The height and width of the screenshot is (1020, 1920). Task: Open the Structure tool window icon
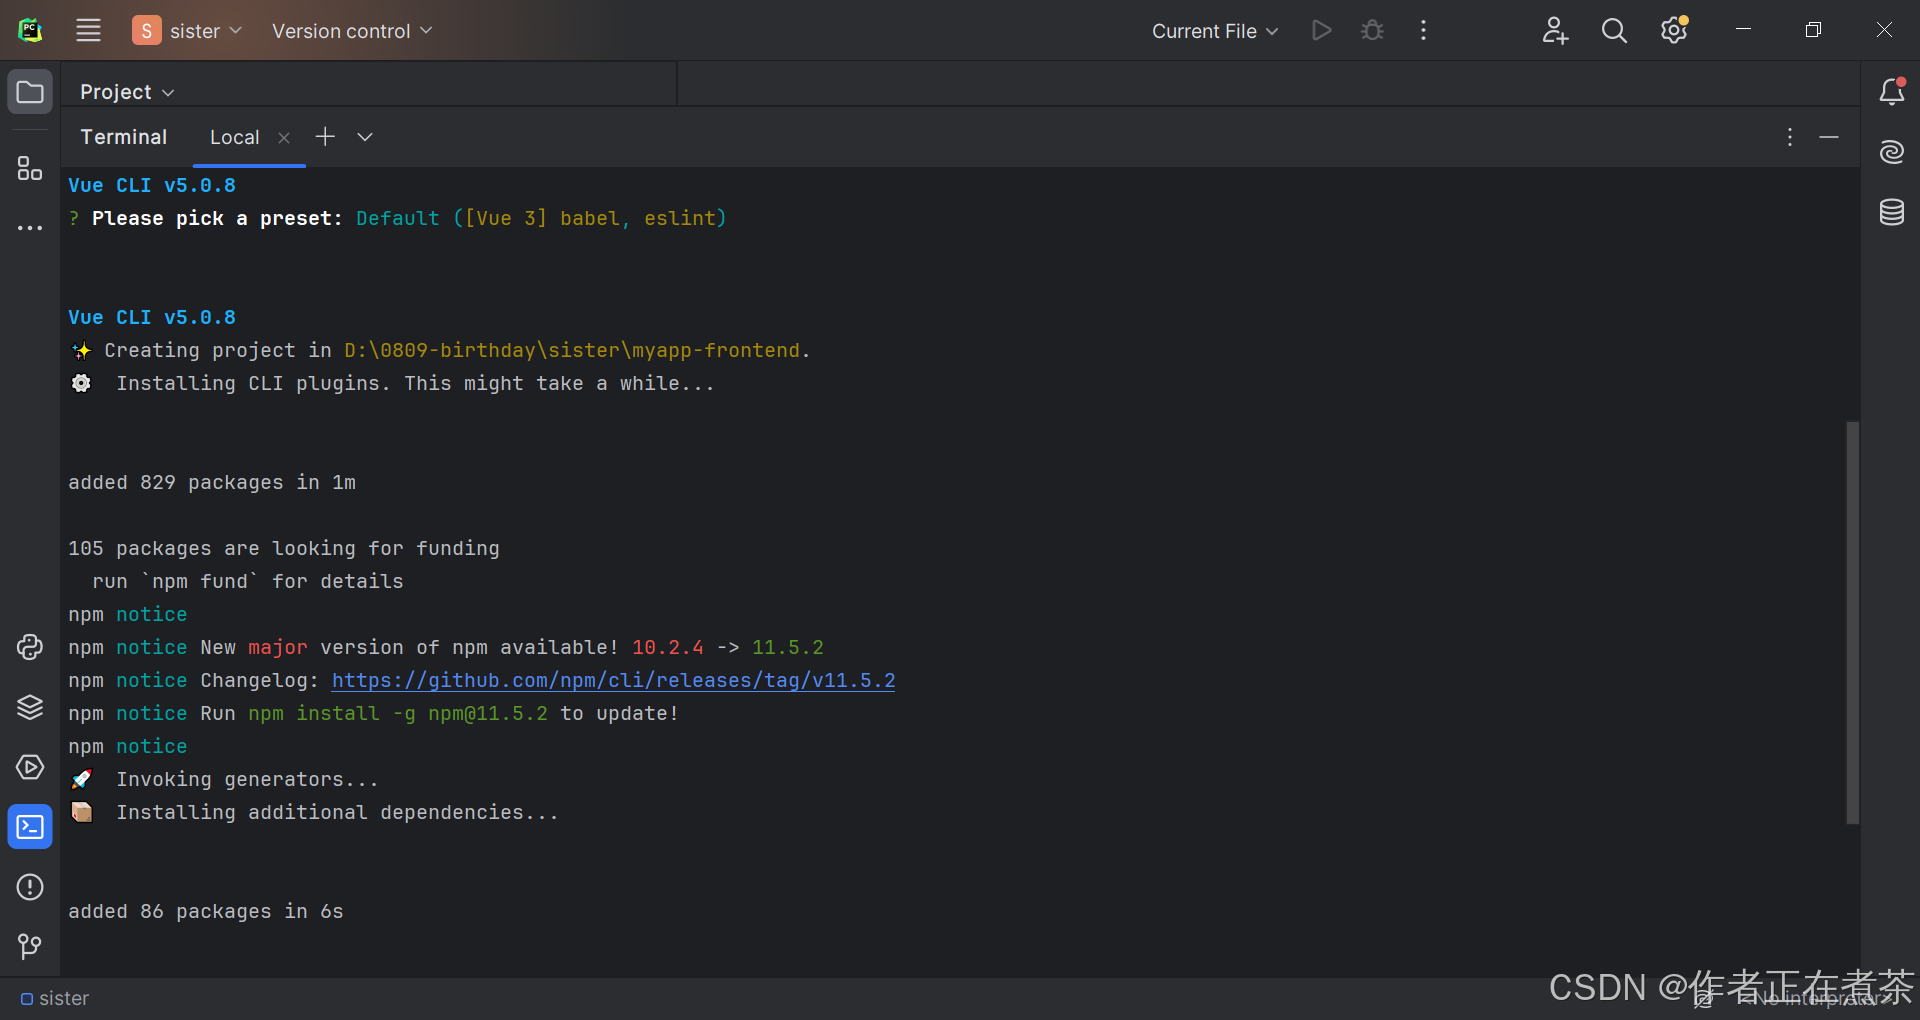click(x=30, y=168)
